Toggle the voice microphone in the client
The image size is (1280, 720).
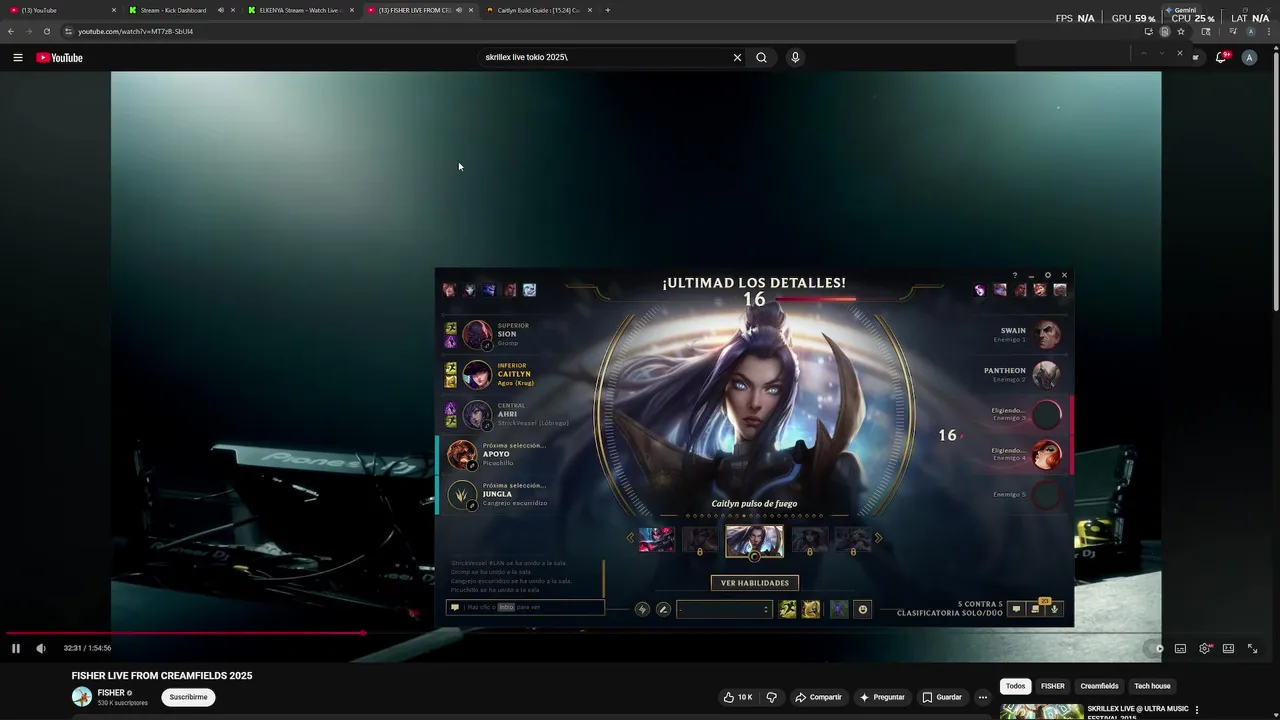point(1054,609)
